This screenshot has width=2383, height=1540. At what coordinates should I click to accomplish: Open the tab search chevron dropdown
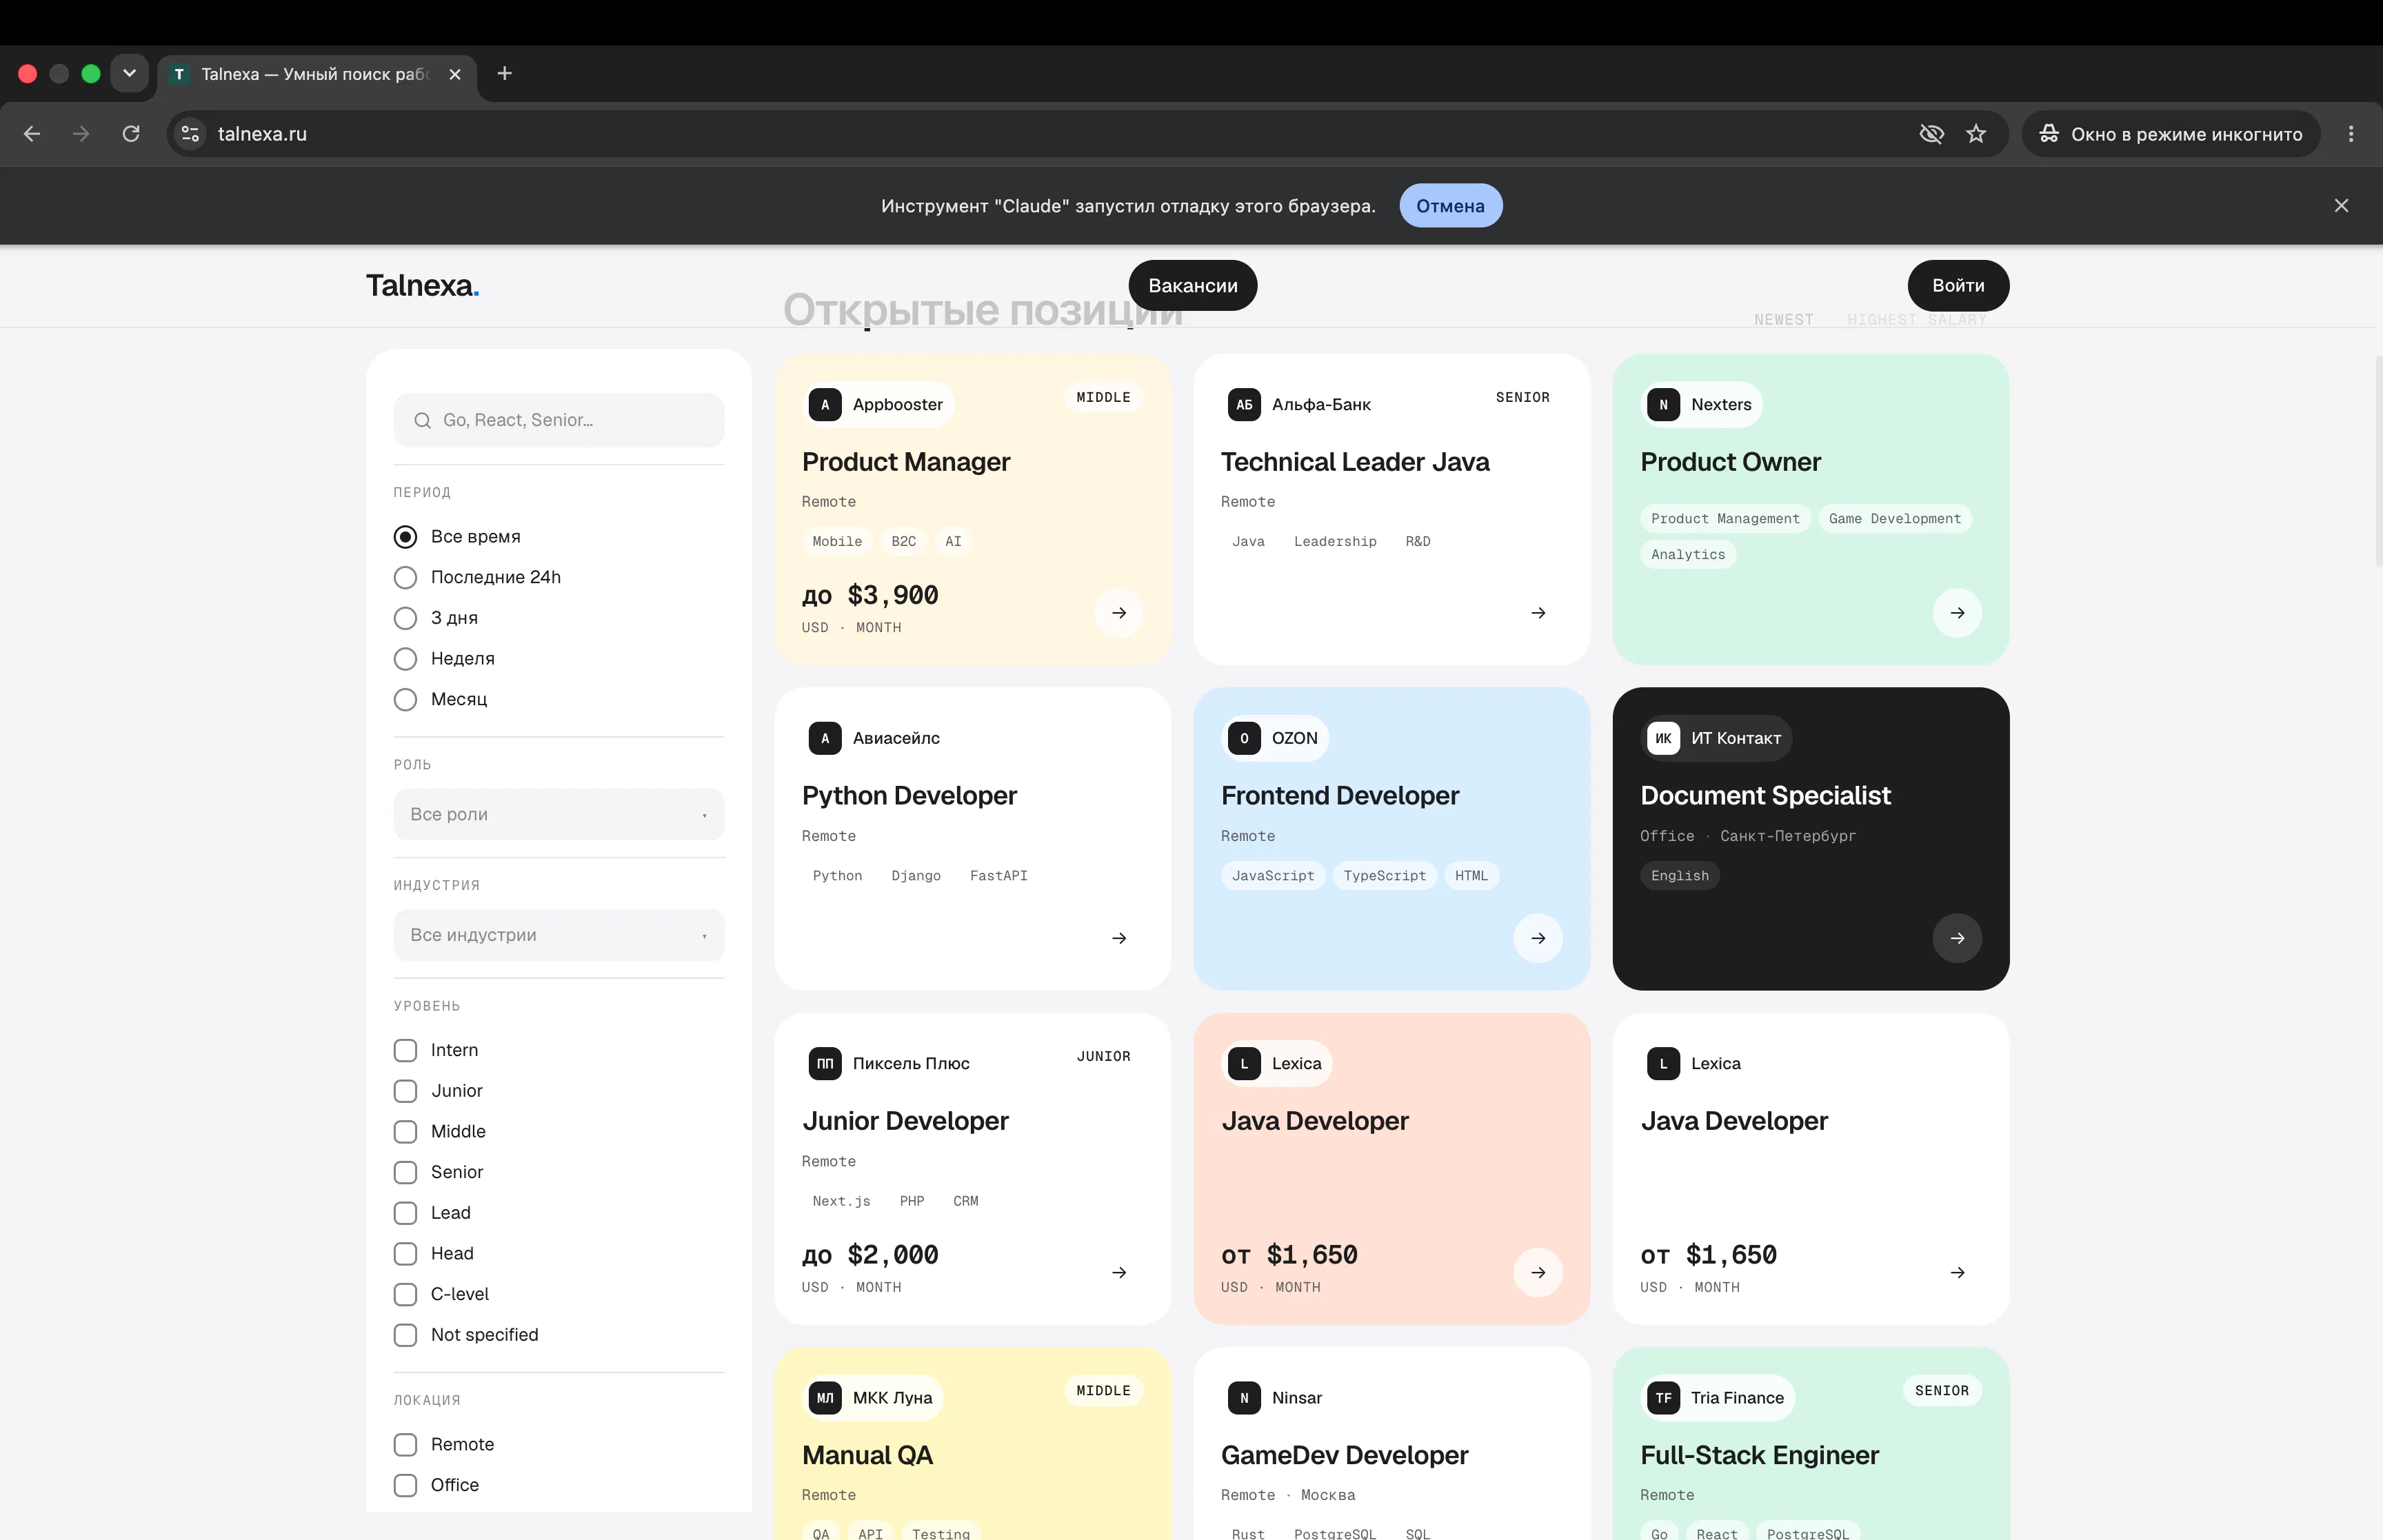pos(130,74)
